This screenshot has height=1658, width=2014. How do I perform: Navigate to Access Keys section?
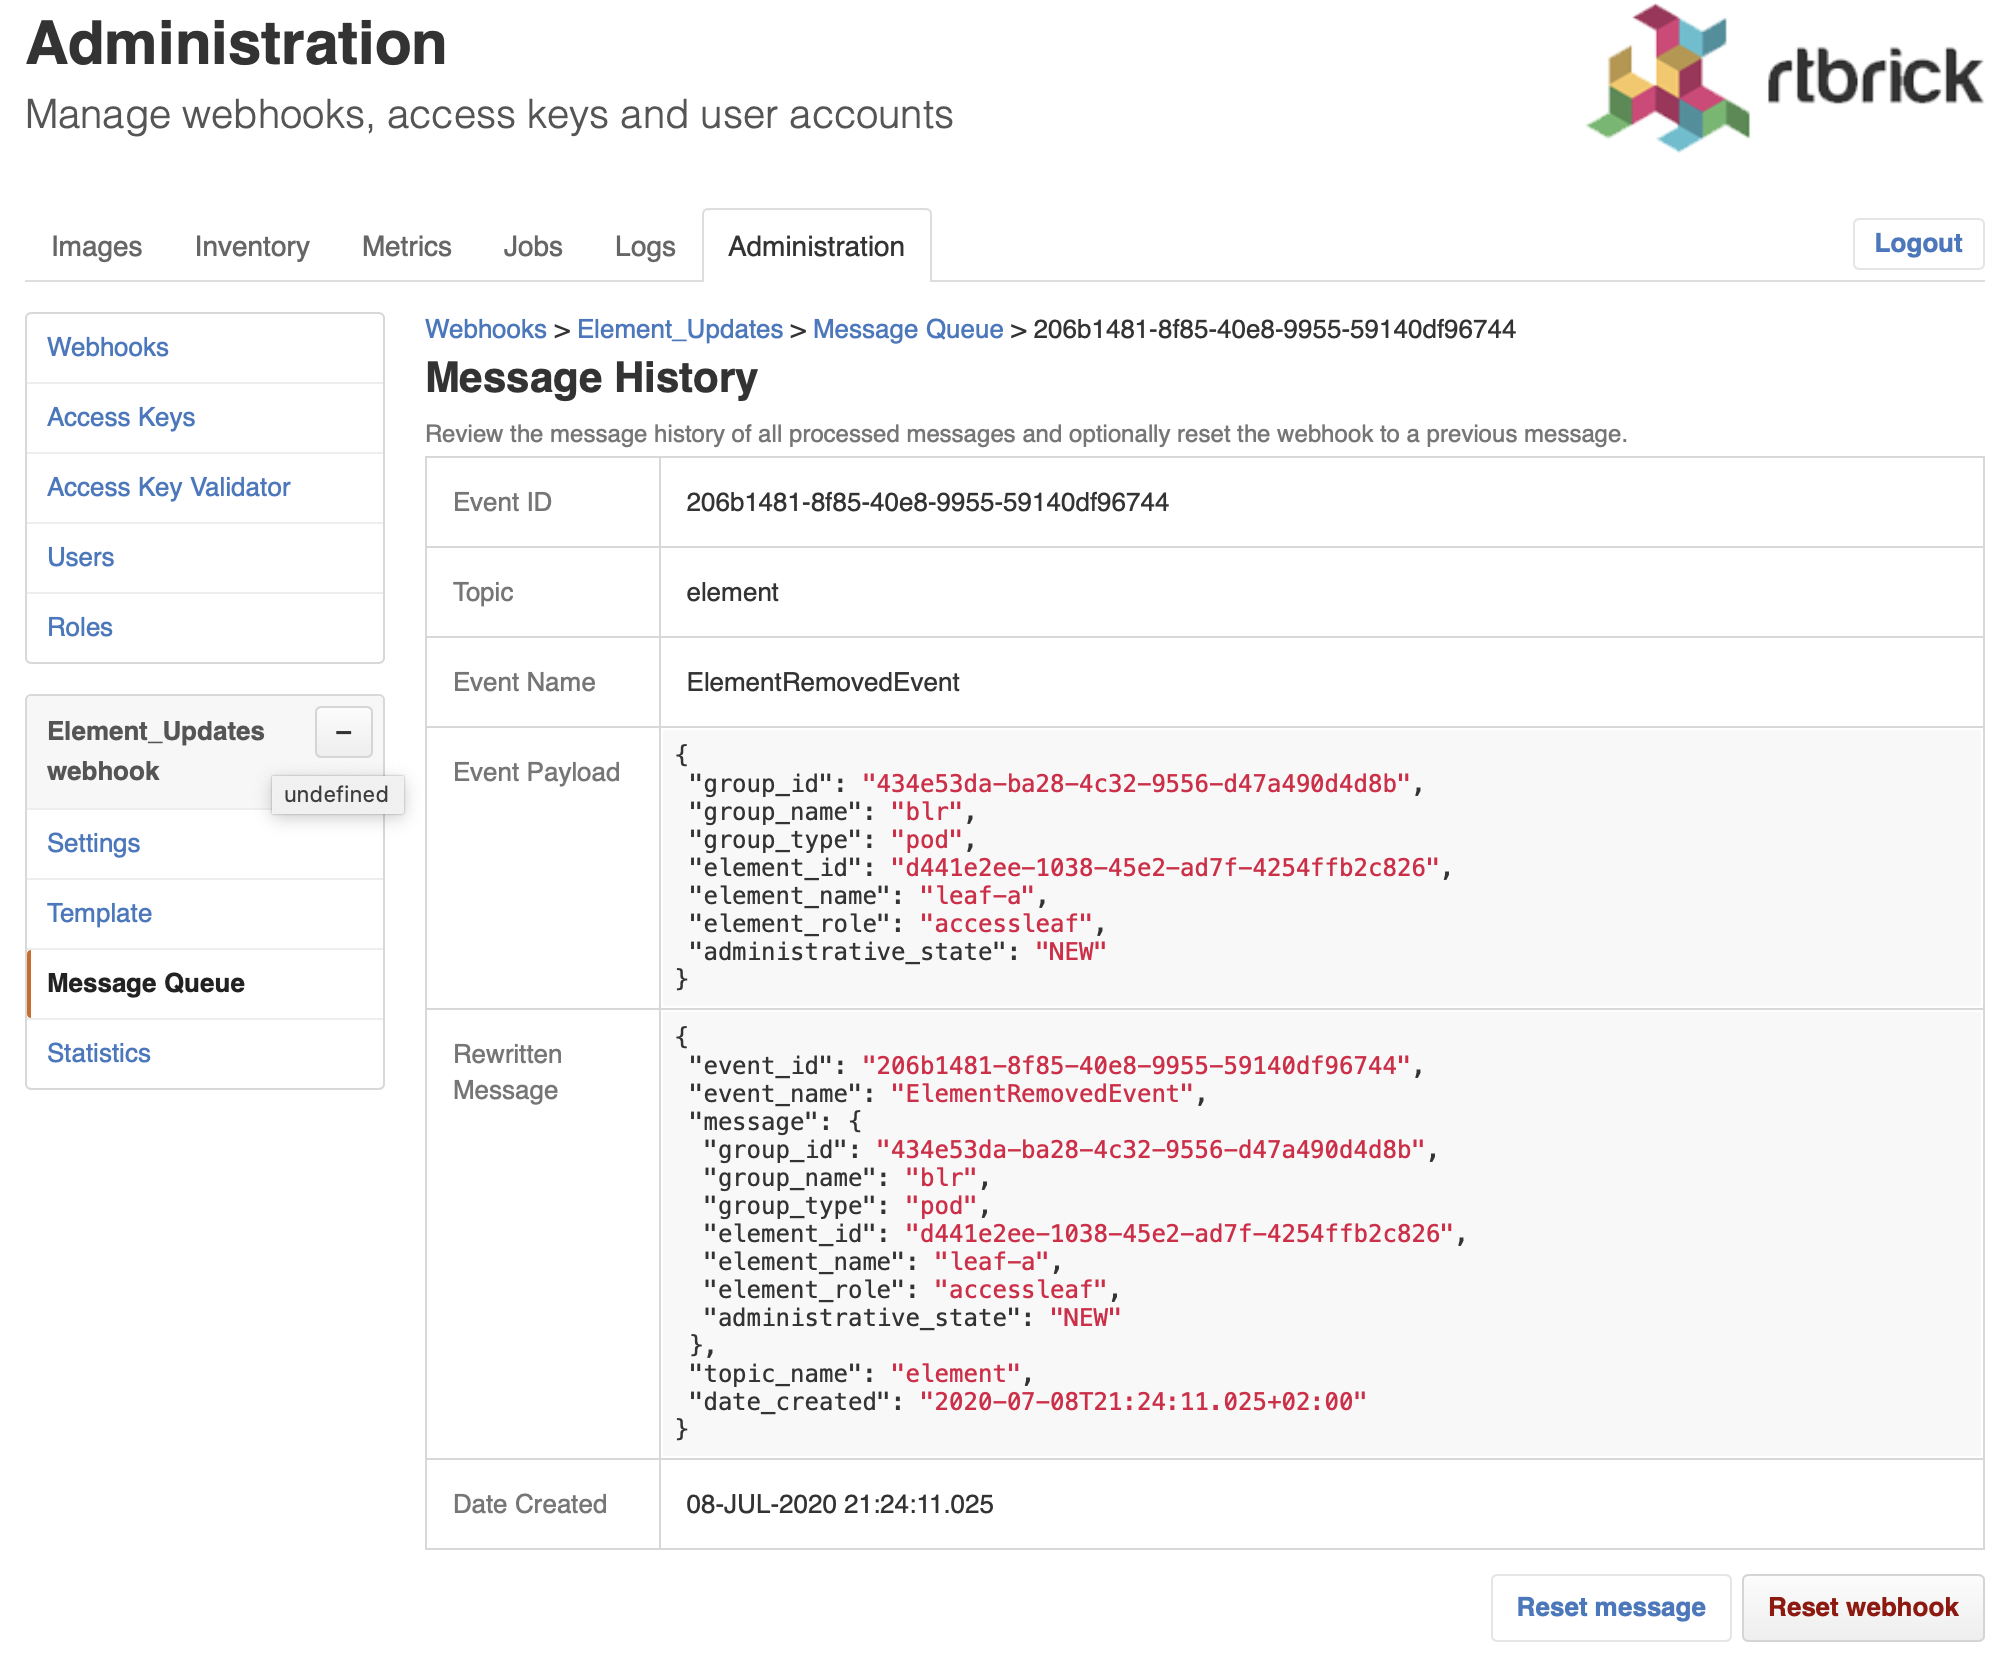120,417
